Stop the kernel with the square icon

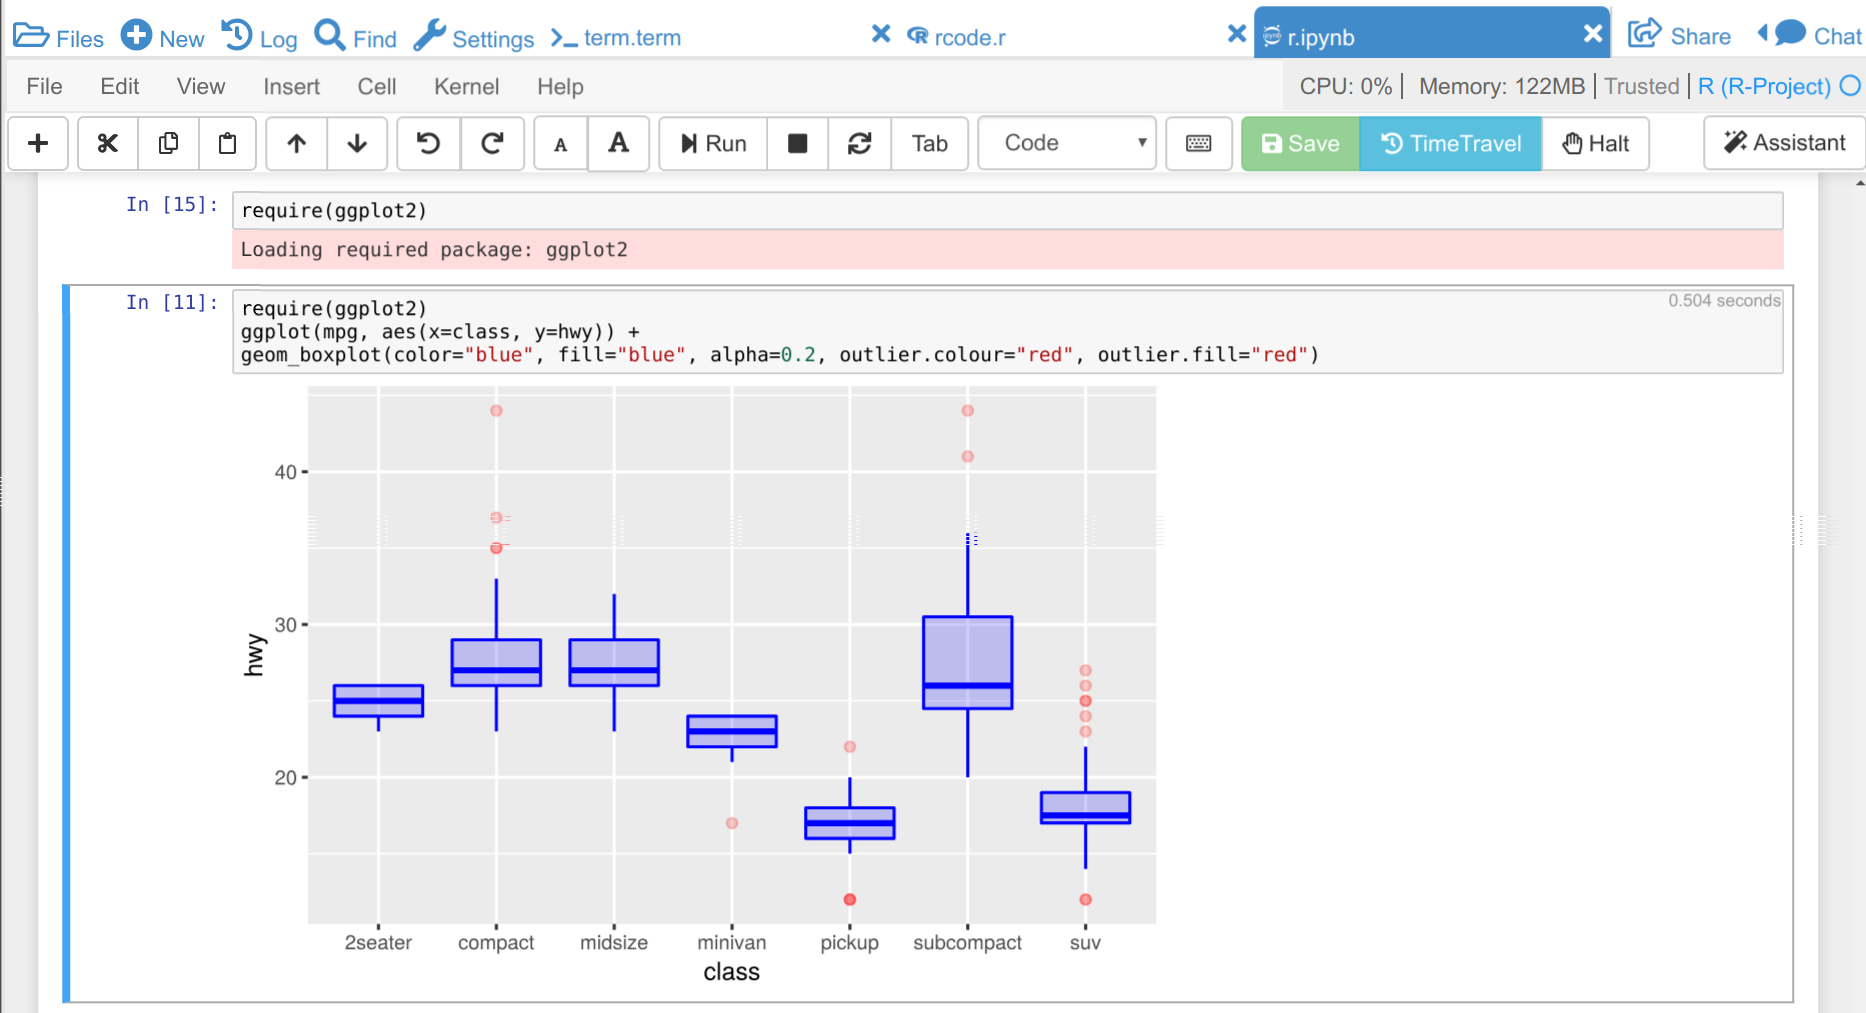pos(797,143)
